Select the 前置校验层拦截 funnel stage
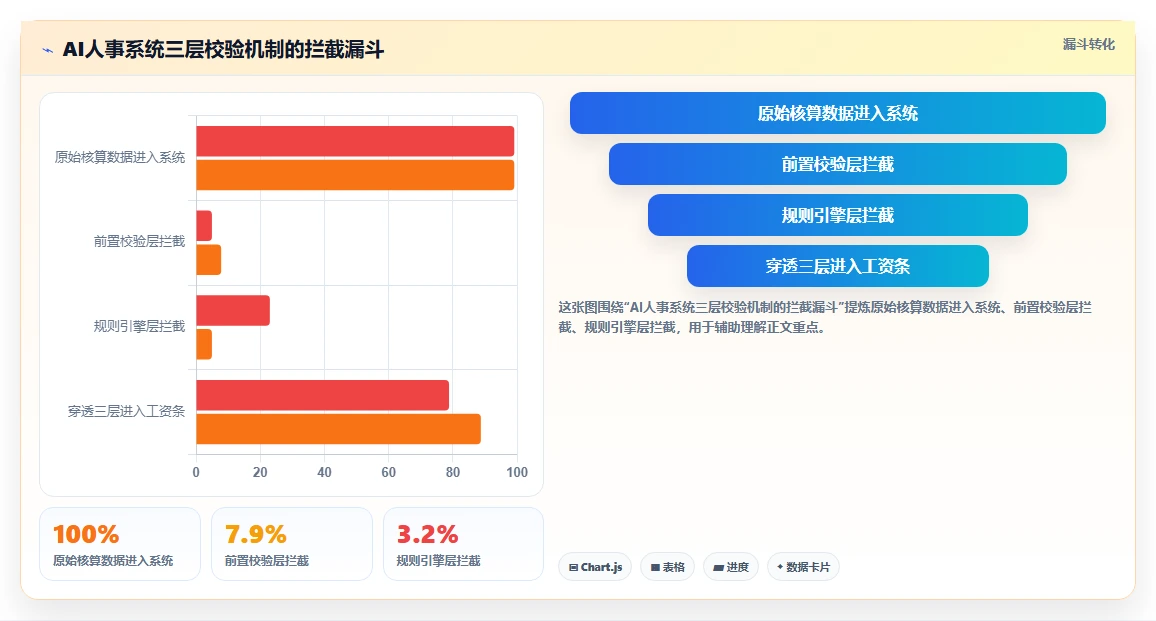1156x621 pixels. tap(838, 164)
